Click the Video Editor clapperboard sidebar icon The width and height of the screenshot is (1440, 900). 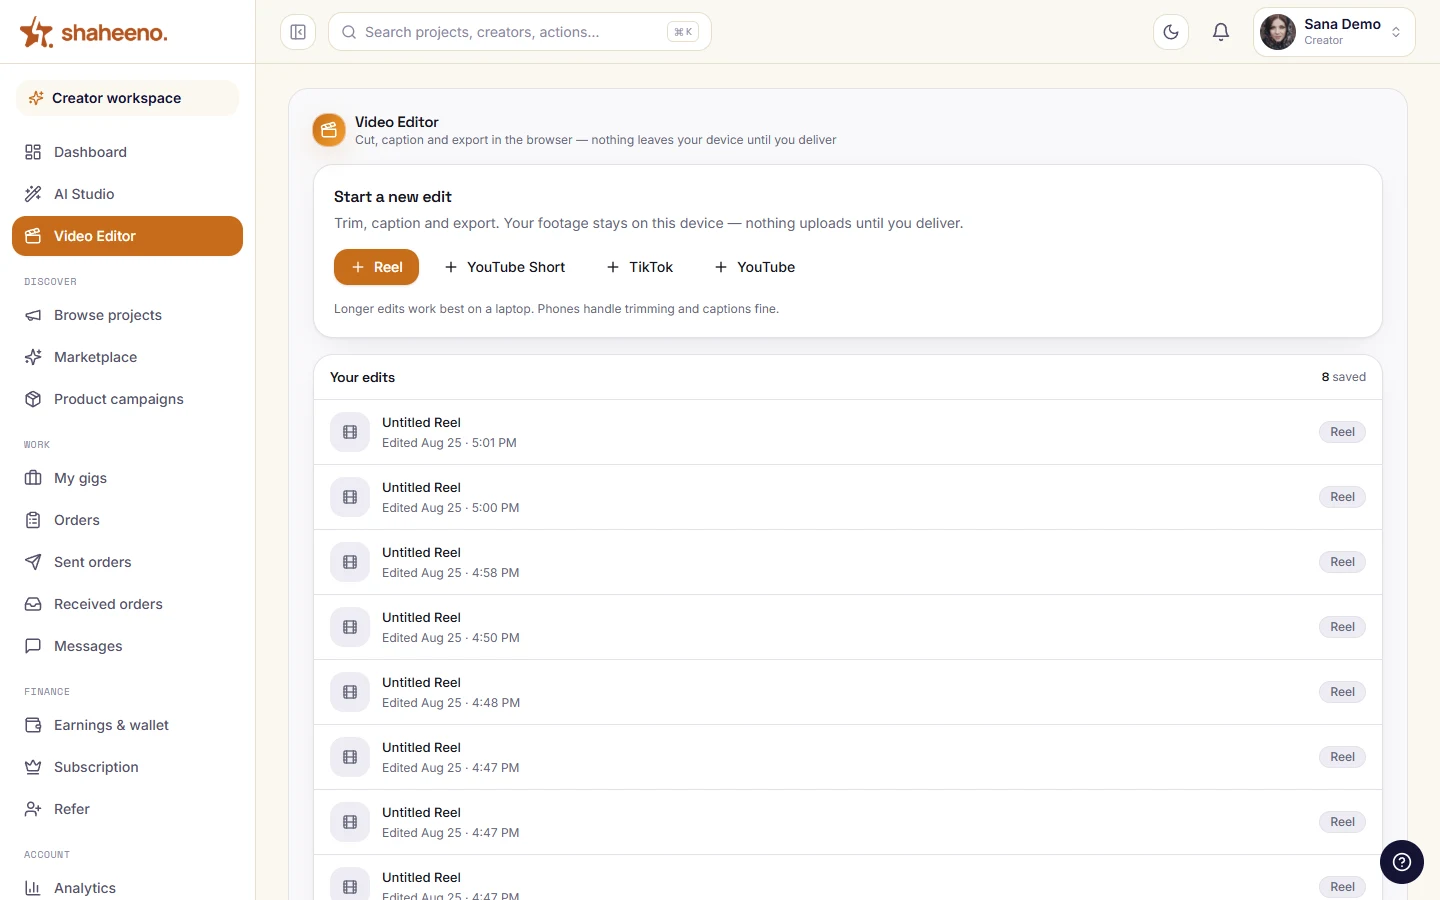pos(33,236)
